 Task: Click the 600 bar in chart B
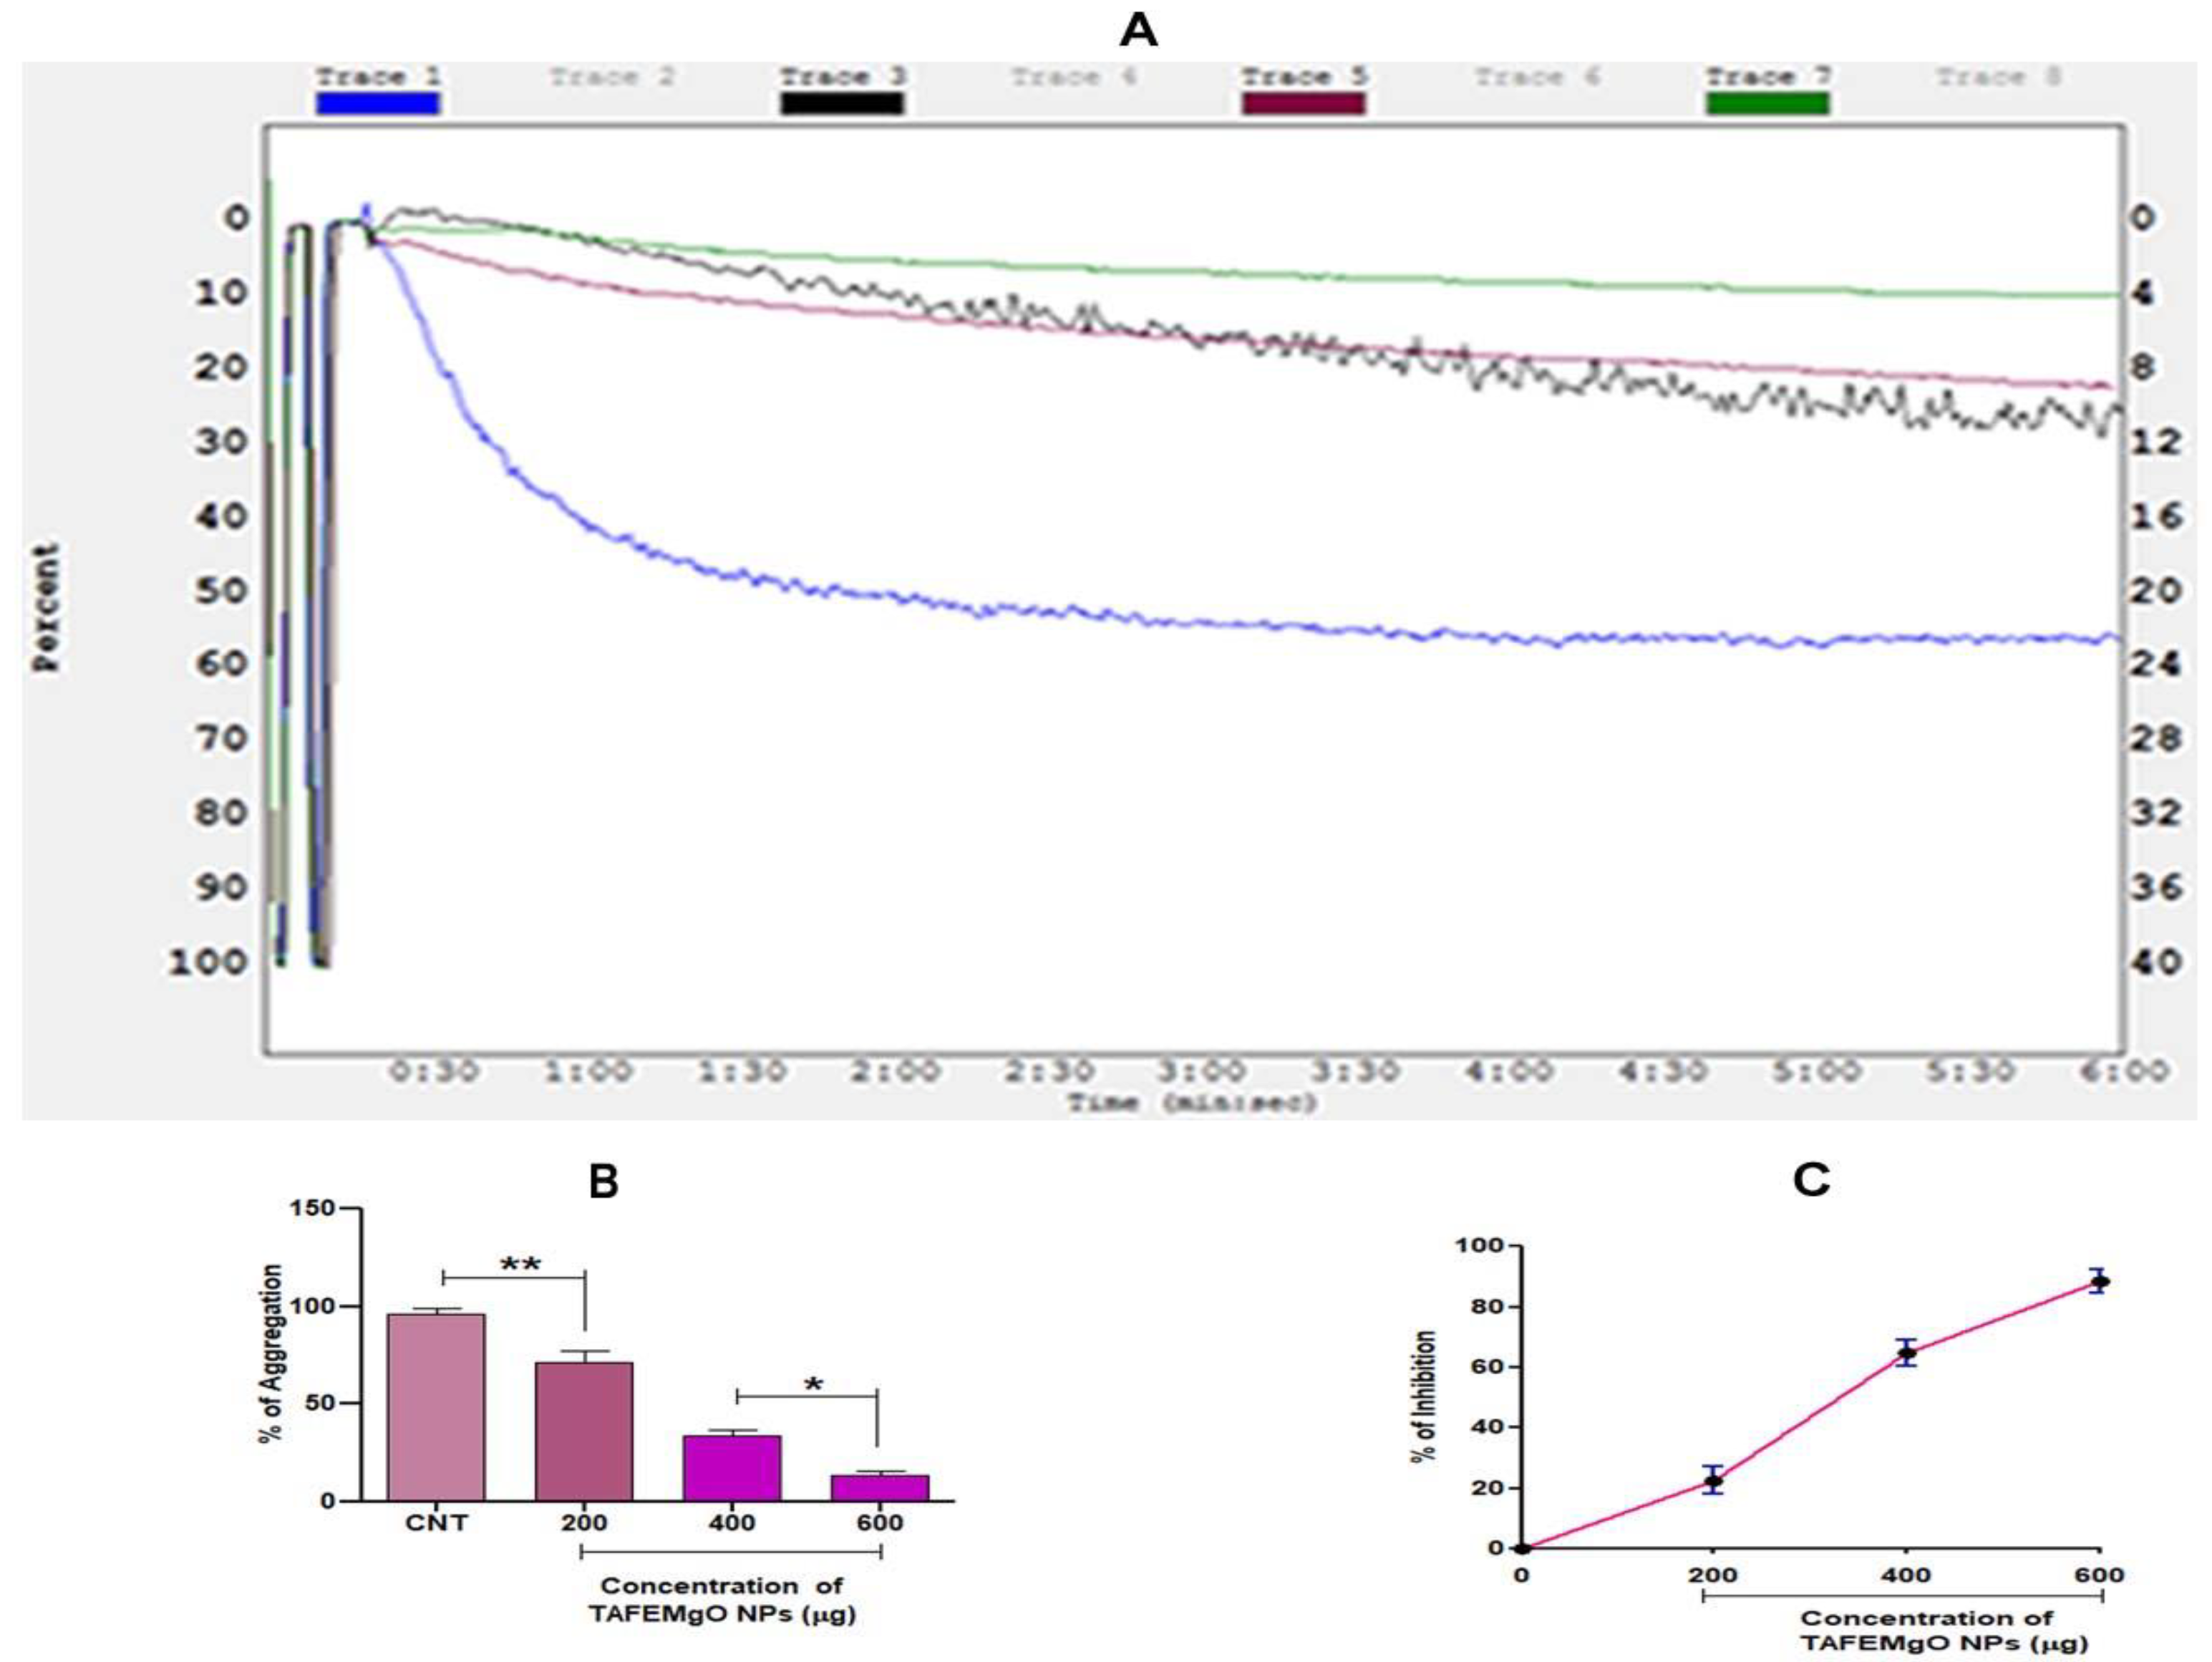coord(880,1487)
